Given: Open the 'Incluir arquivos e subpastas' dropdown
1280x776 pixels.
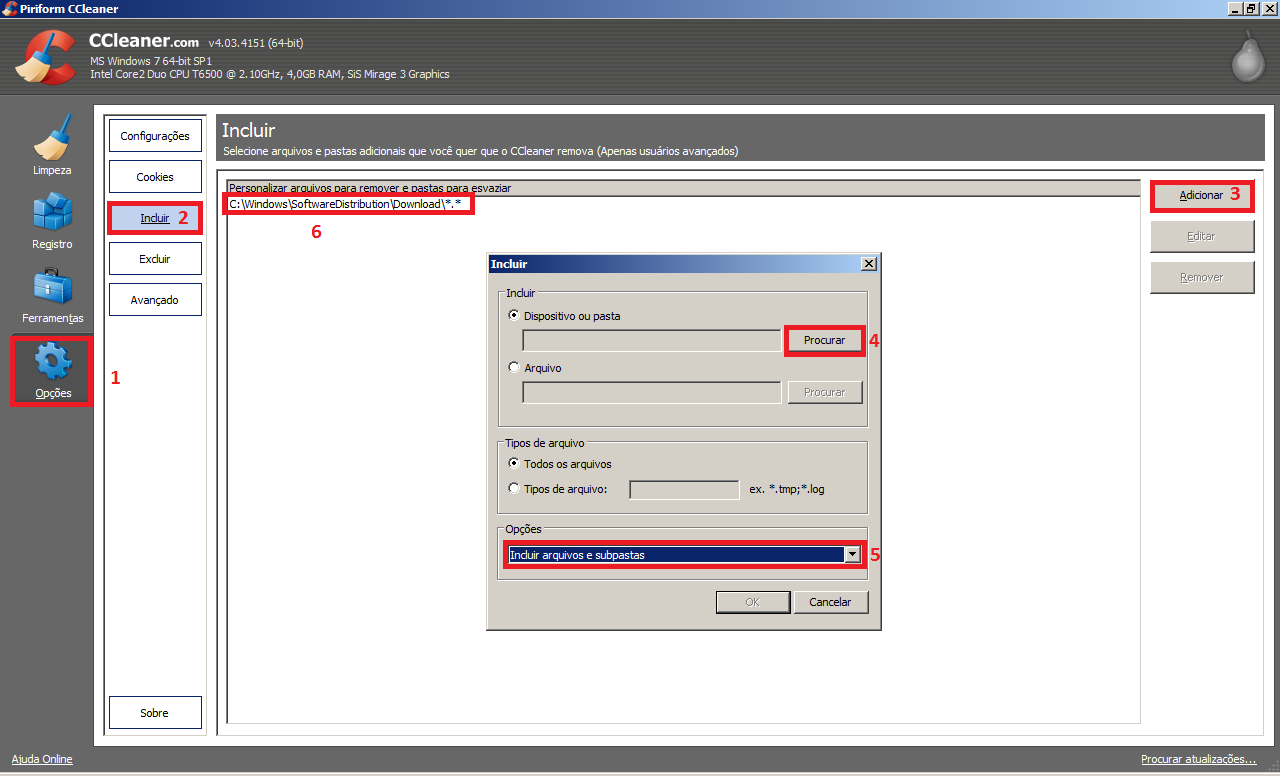Looking at the screenshot, I should [684, 555].
